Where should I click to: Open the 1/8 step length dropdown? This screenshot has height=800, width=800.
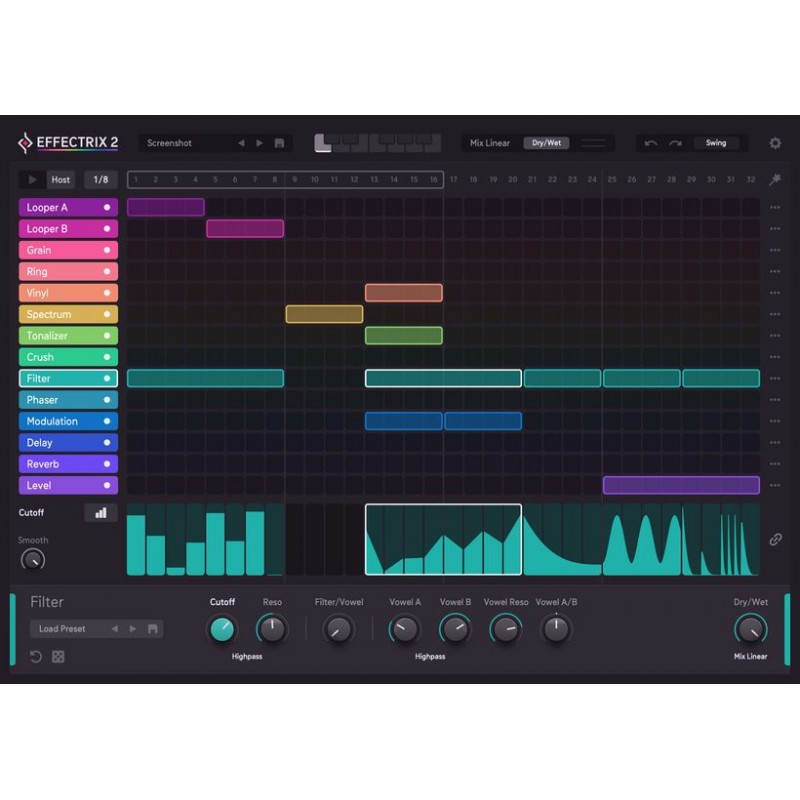[101, 180]
